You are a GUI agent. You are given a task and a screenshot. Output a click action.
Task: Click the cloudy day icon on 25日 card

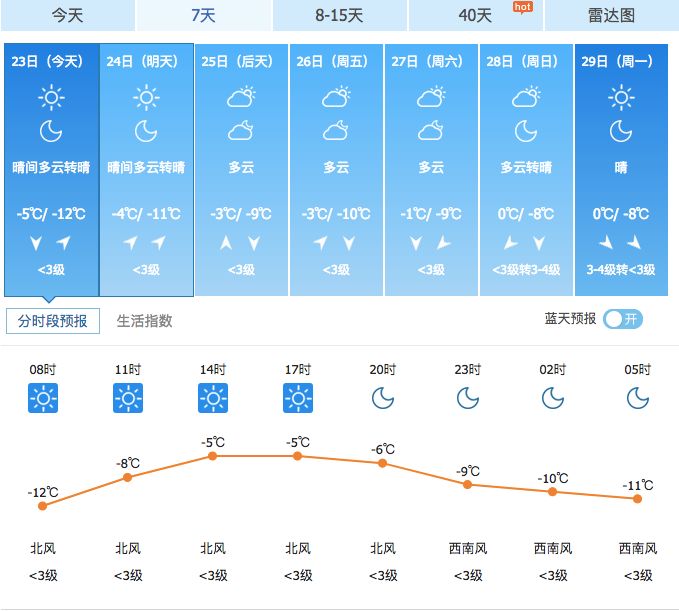click(x=241, y=97)
